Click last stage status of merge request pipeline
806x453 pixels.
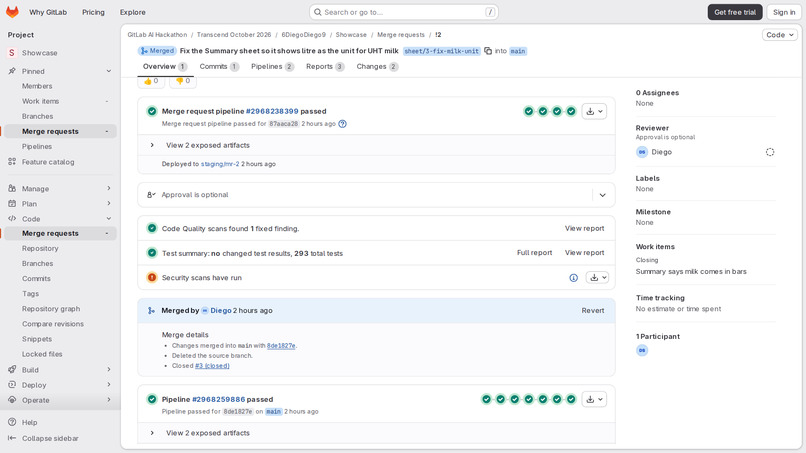571,111
